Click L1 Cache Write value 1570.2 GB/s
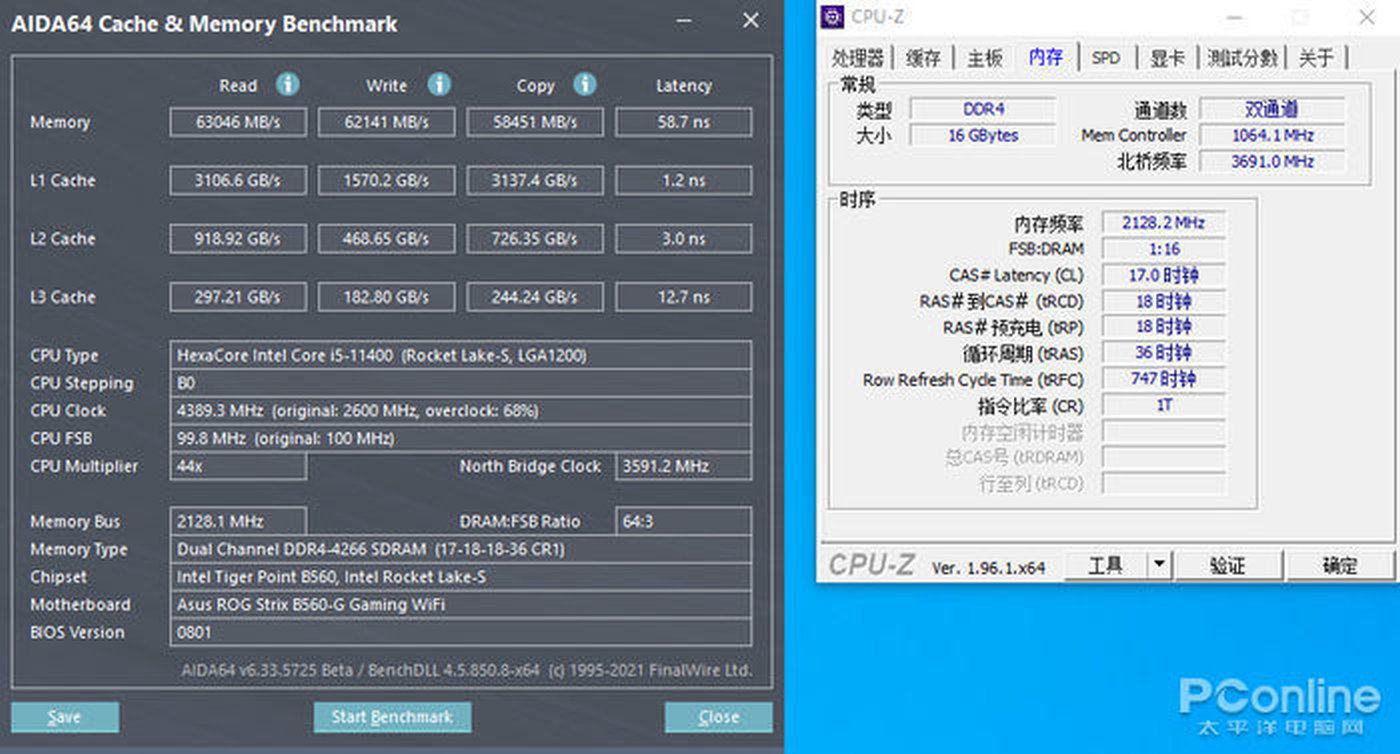1400x754 pixels. (x=387, y=181)
